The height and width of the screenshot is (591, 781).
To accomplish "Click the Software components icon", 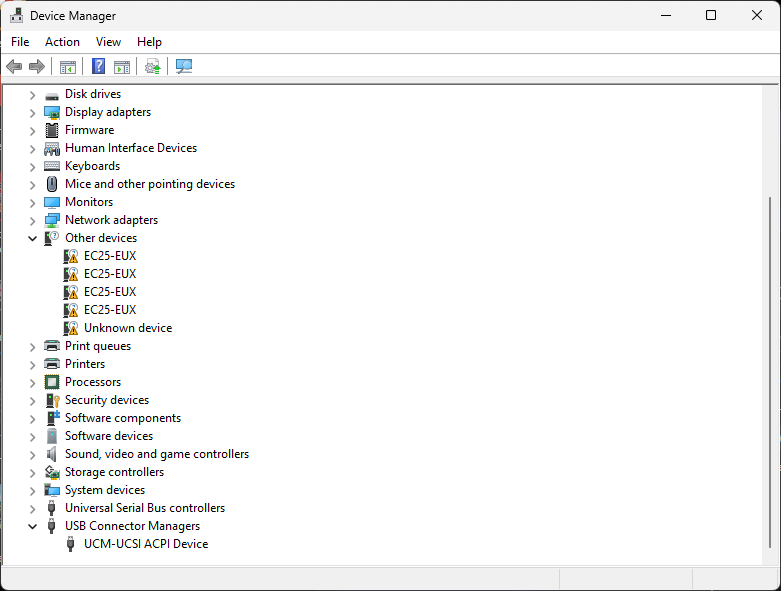I will coord(53,418).
